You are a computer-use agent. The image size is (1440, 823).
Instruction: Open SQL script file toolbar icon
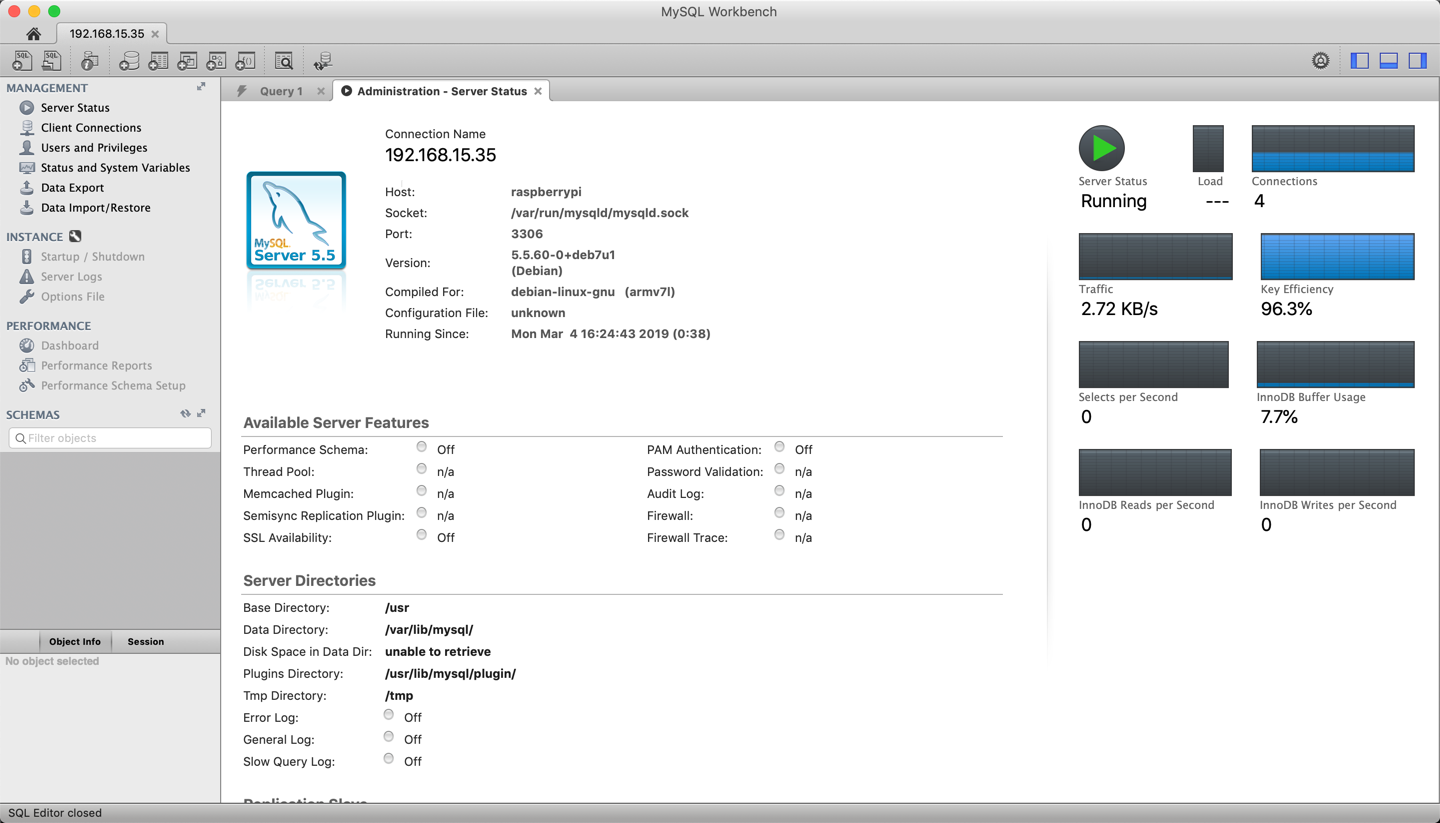point(51,61)
